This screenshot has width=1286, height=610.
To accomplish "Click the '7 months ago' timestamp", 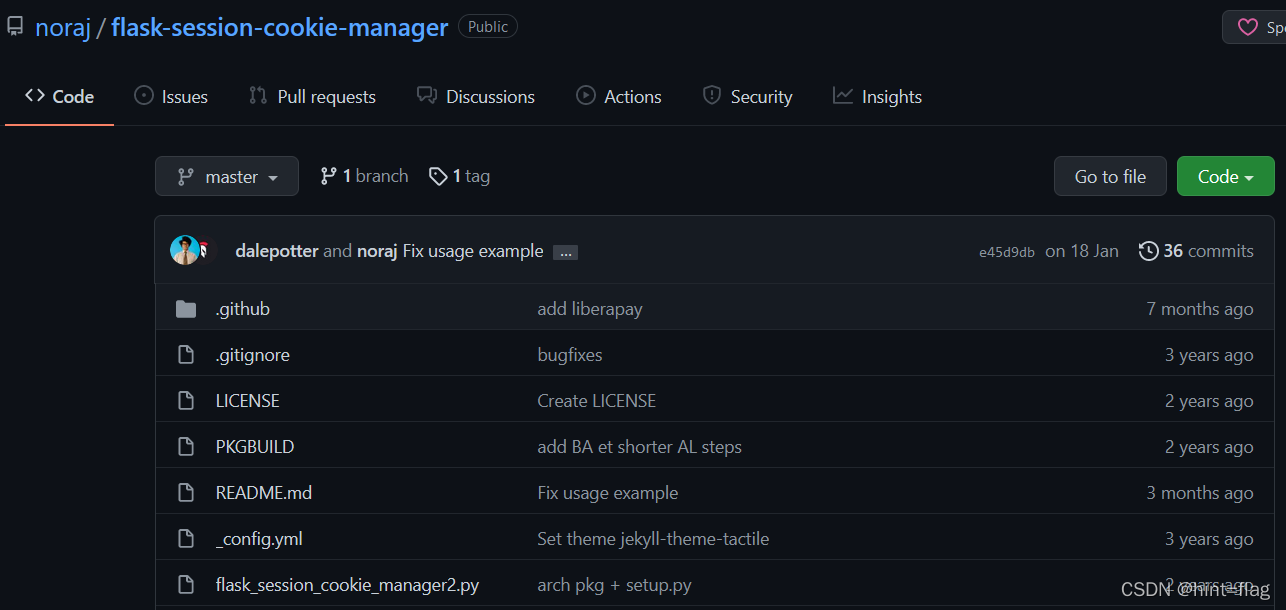I will (x=1200, y=309).
